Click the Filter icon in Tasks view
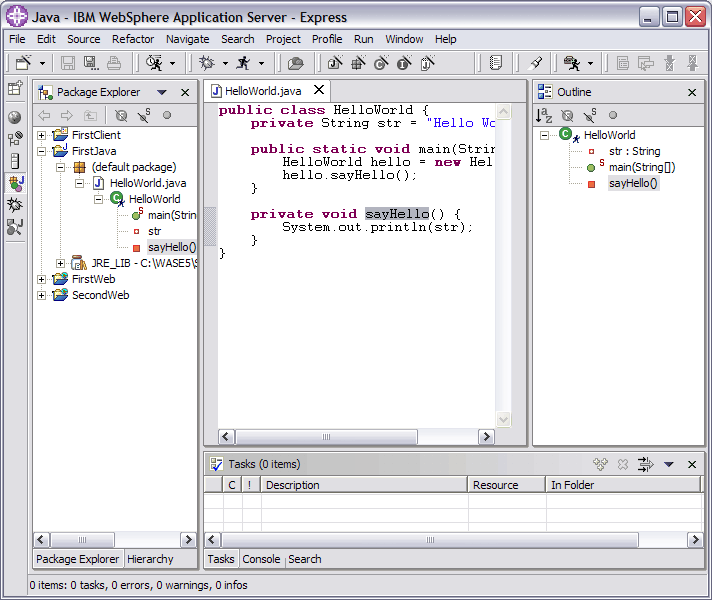Image resolution: width=712 pixels, height=600 pixels. pos(645,464)
